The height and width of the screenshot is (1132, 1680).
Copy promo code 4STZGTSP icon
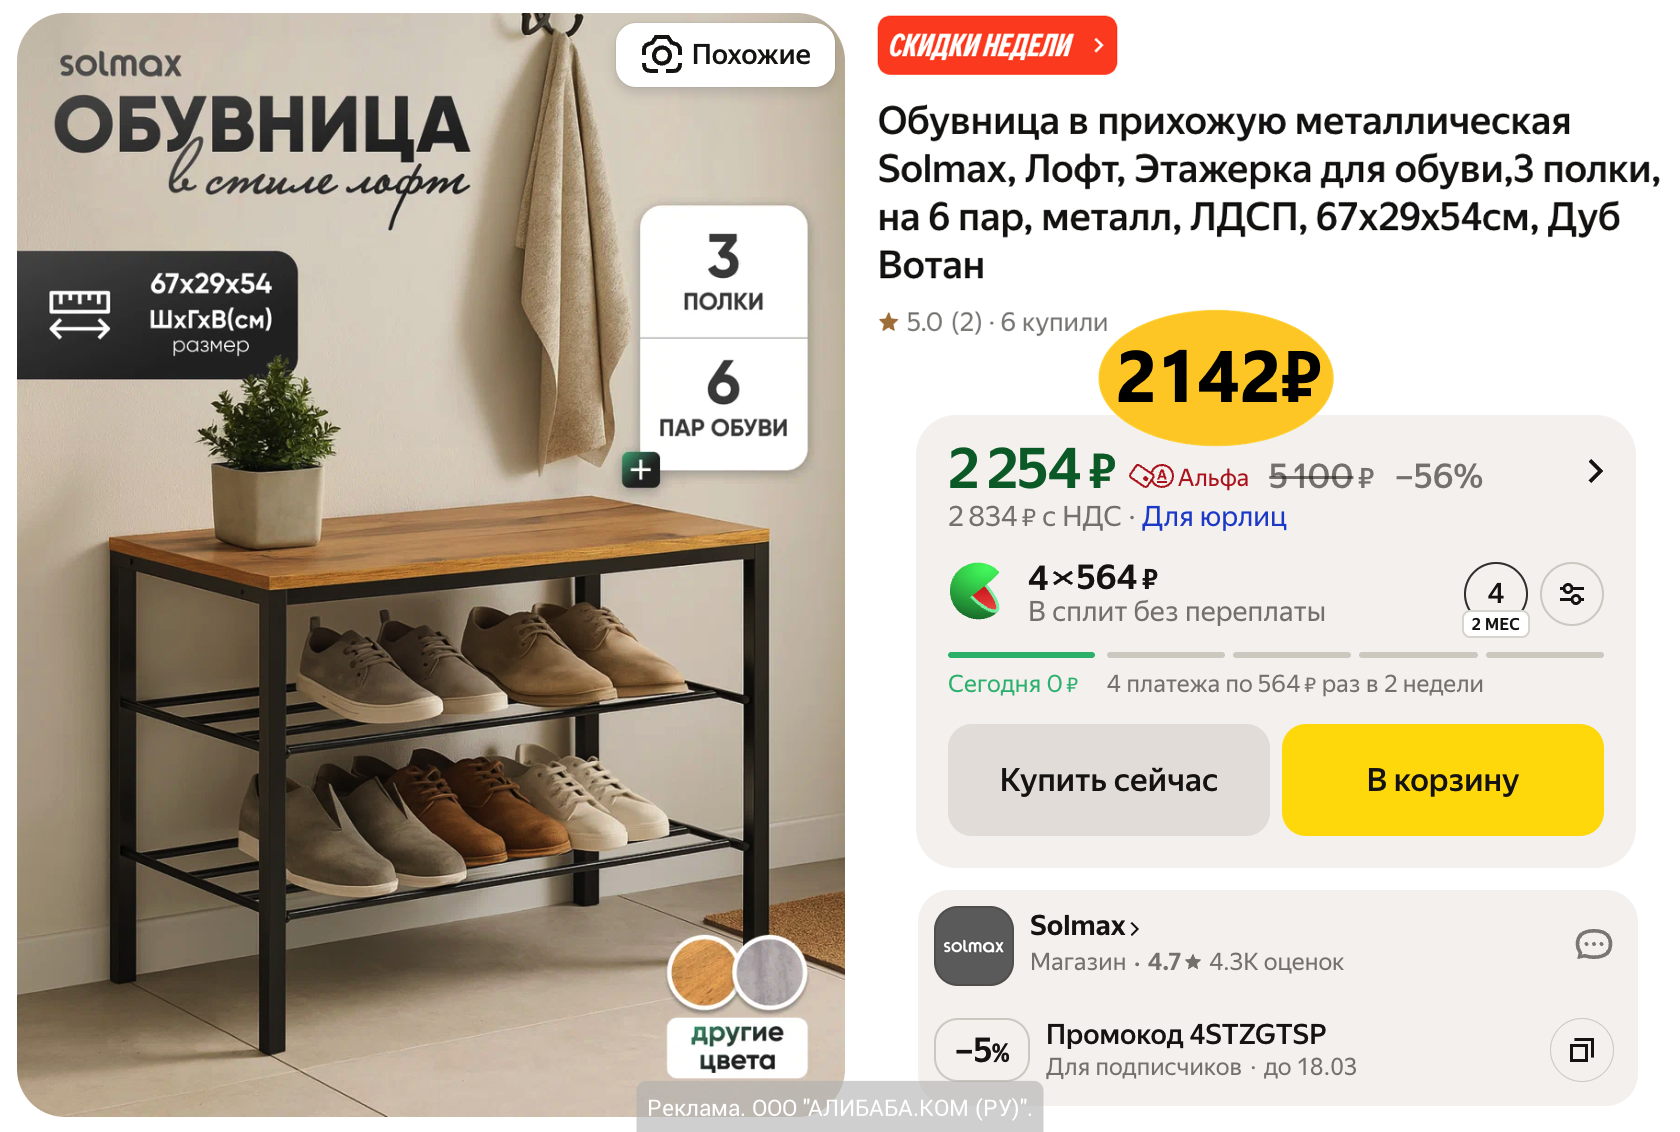(1581, 1050)
